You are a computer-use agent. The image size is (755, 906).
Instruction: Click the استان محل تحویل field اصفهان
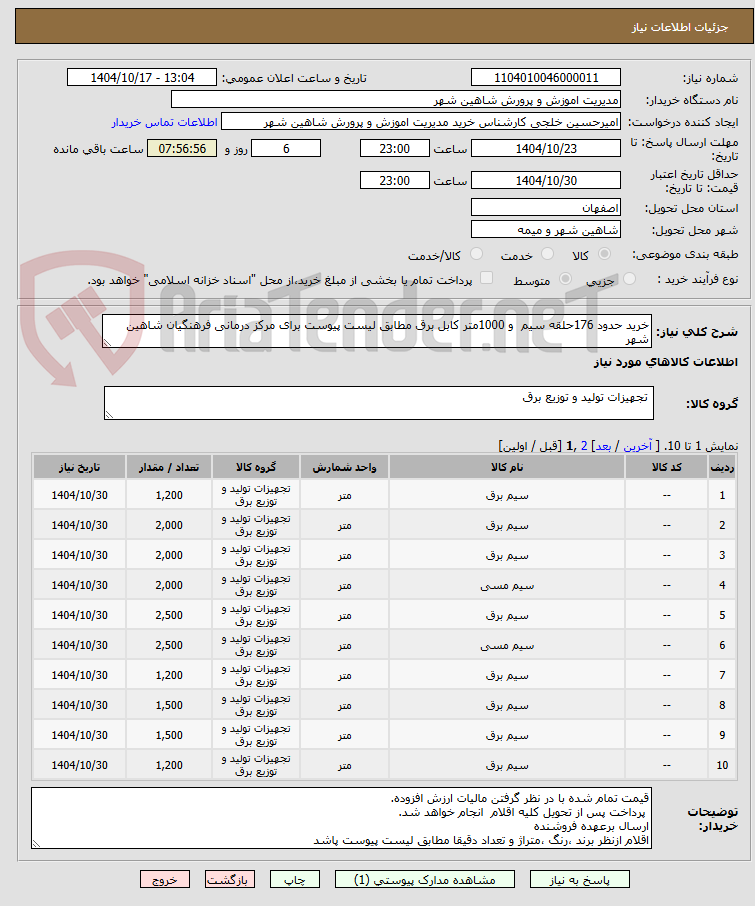546,207
